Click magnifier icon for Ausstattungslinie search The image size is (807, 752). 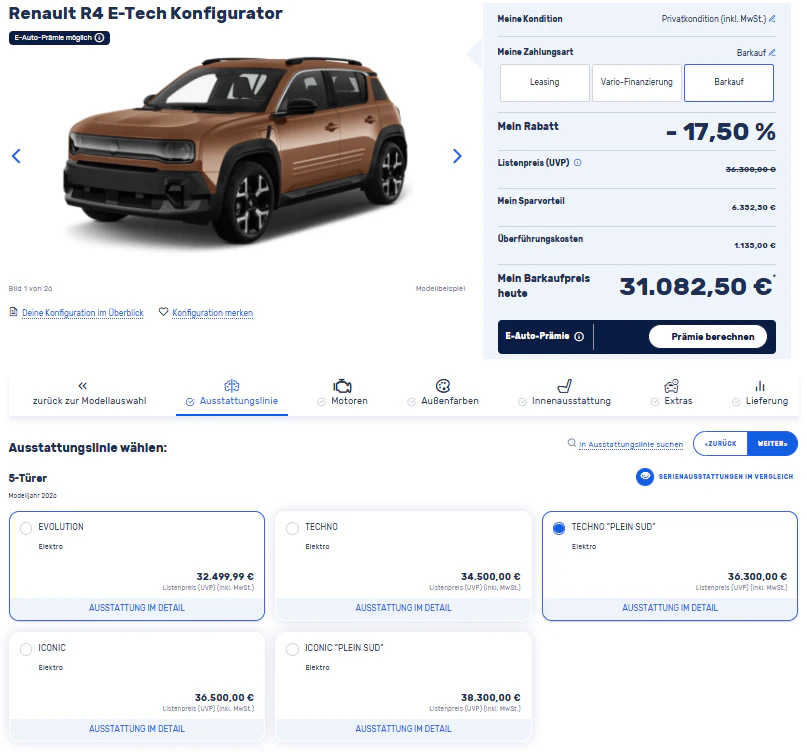571,443
